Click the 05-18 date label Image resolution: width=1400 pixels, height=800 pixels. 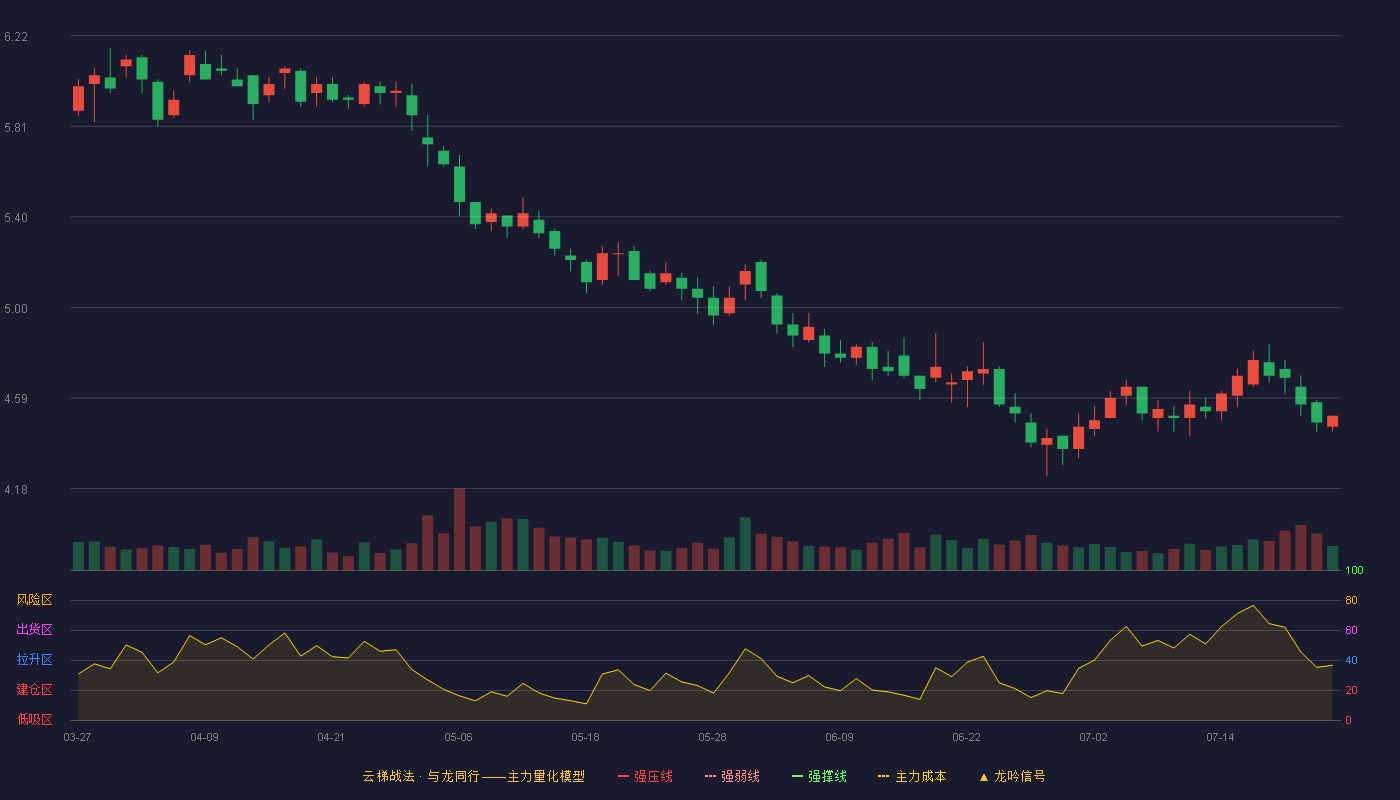pos(585,737)
